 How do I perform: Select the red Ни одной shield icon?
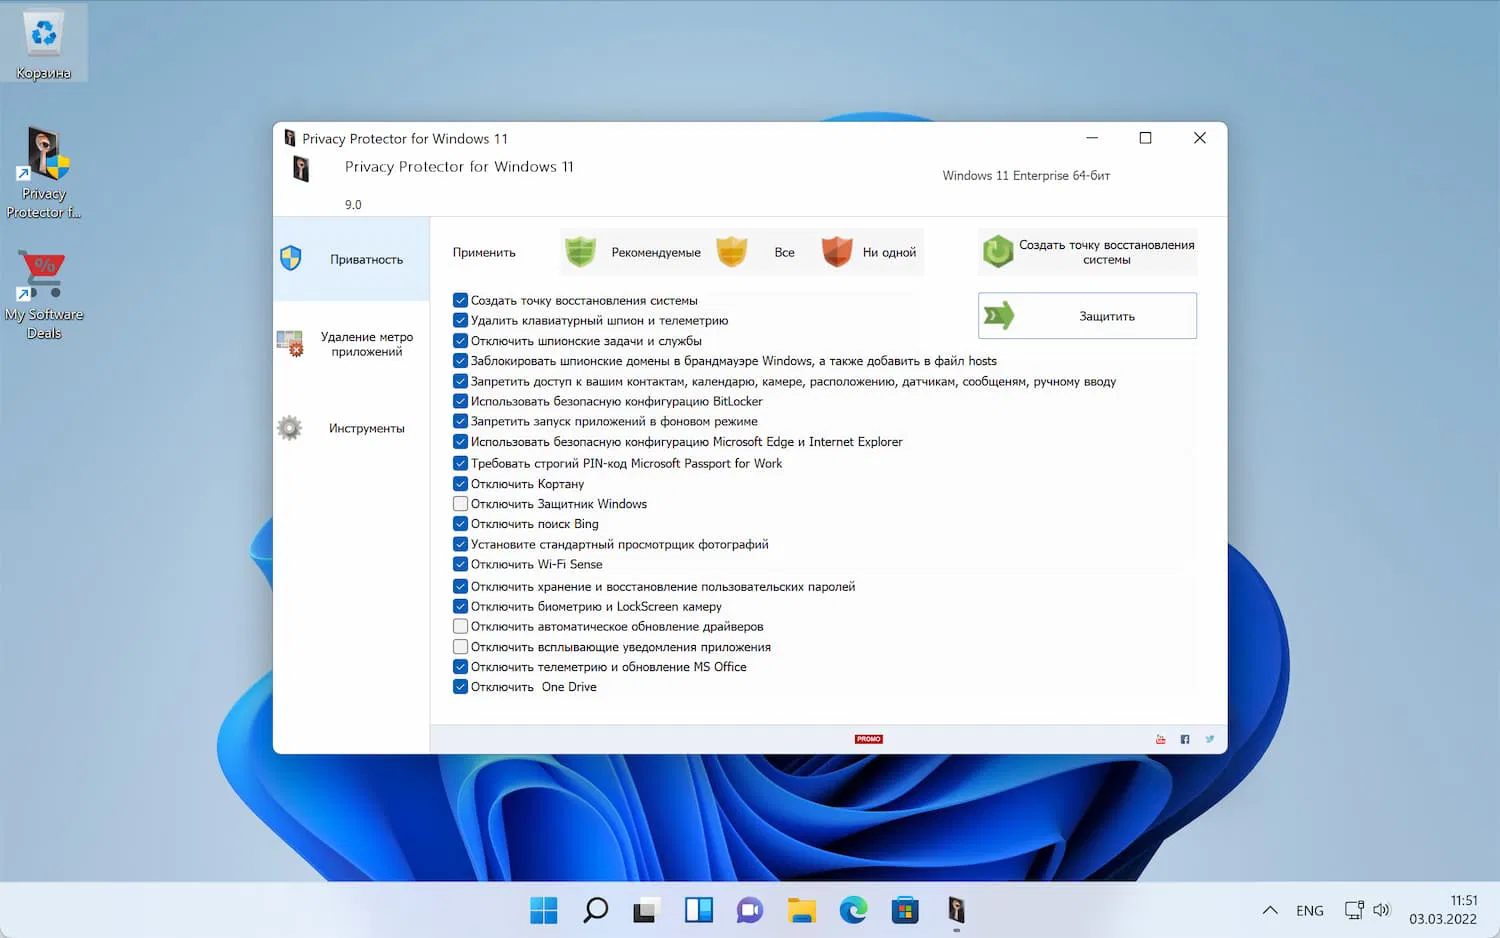coord(836,252)
